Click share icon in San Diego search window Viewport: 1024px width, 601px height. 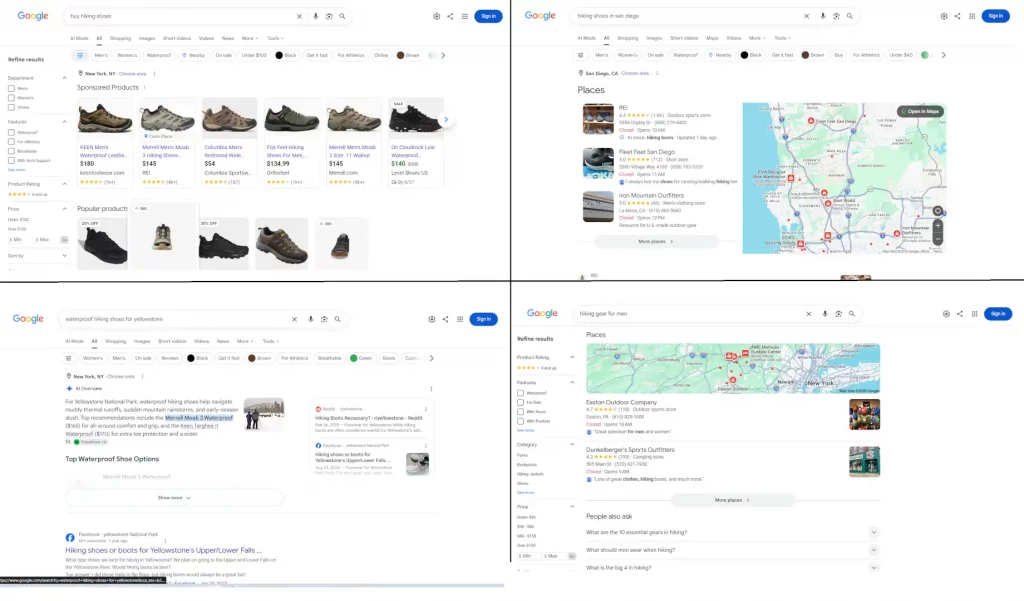tap(957, 16)
